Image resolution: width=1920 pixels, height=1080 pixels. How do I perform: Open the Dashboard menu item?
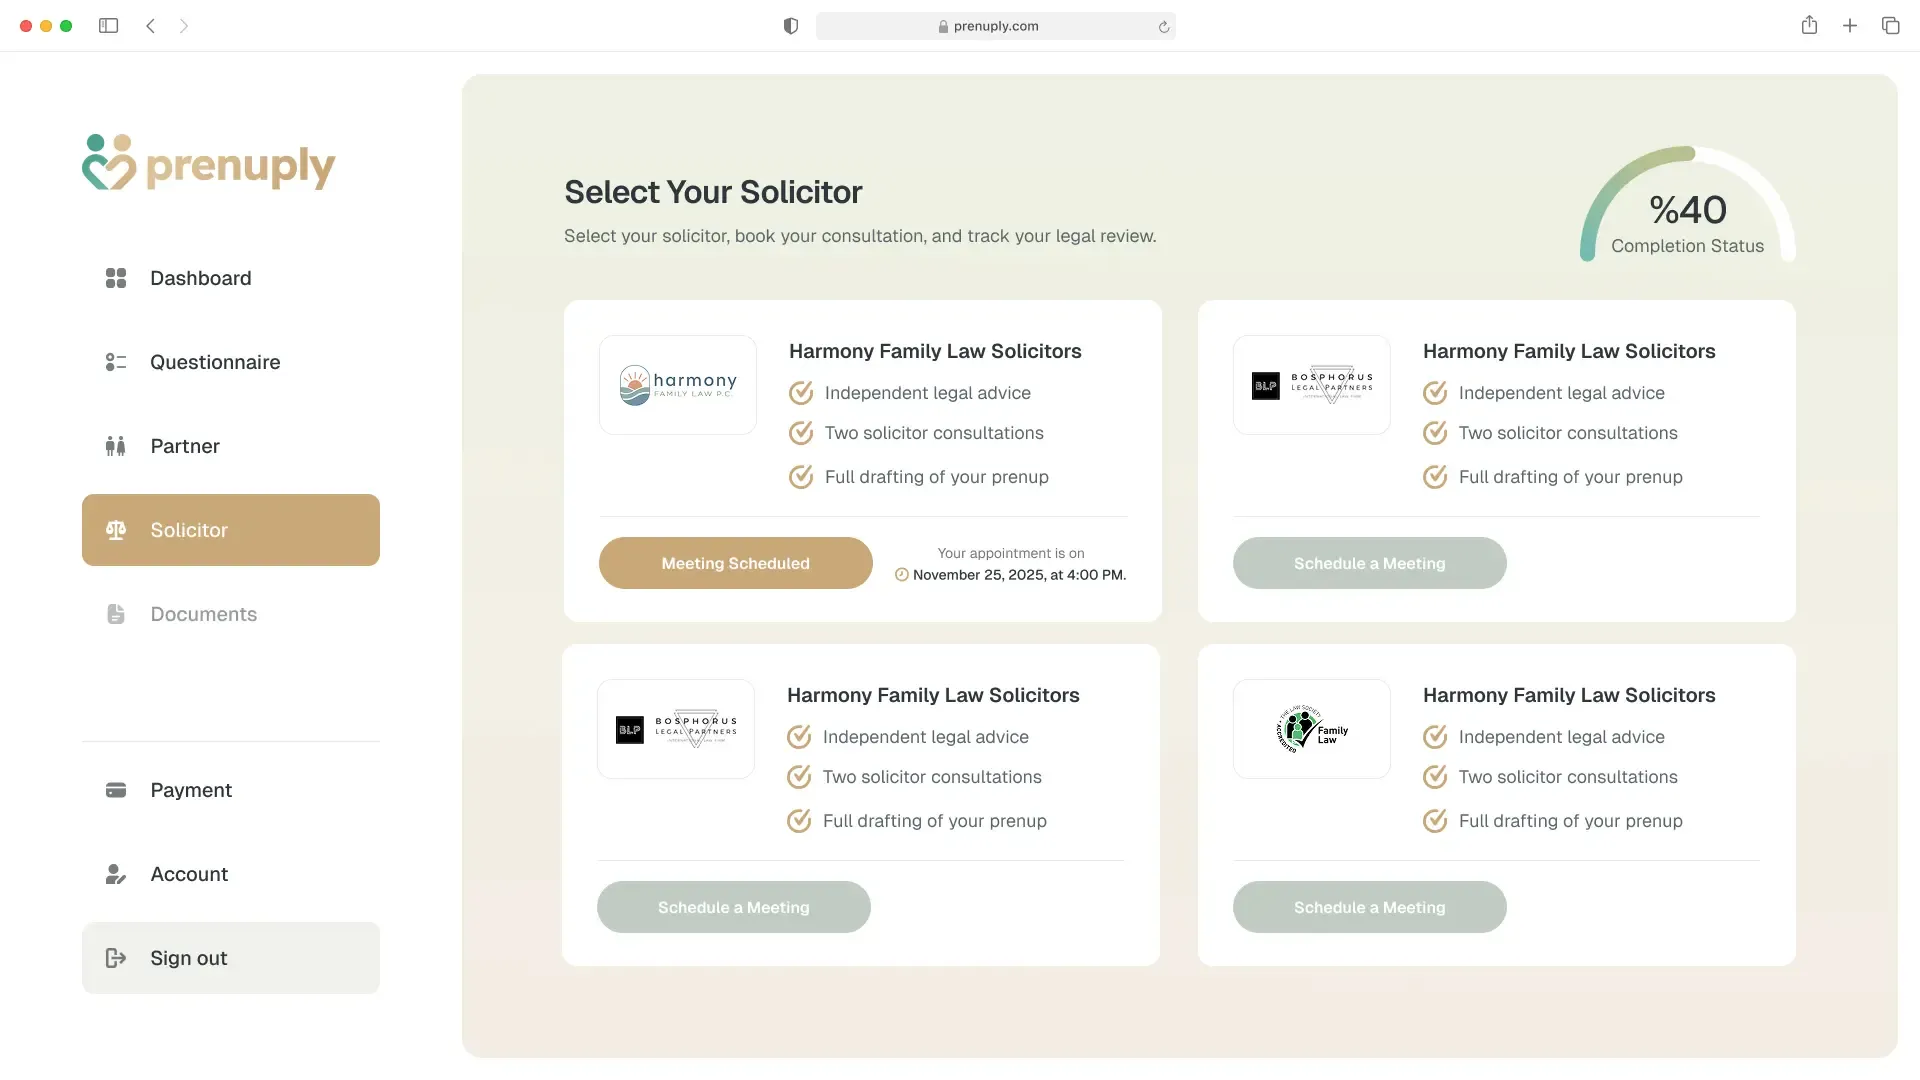tap(231, 278)
